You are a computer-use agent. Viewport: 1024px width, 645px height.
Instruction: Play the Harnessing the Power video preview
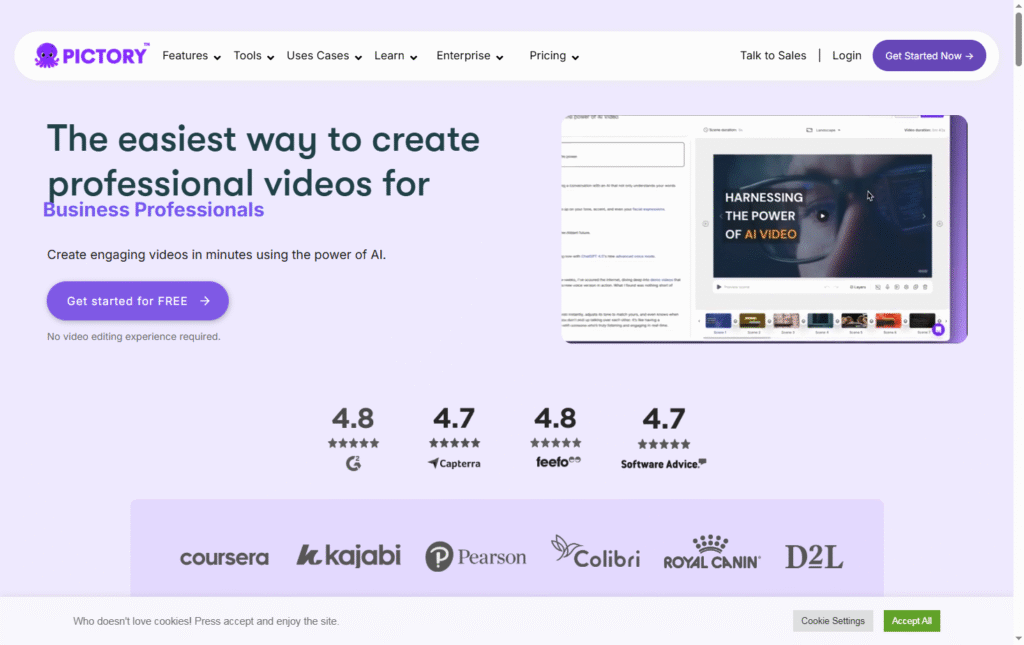[822, 215]
